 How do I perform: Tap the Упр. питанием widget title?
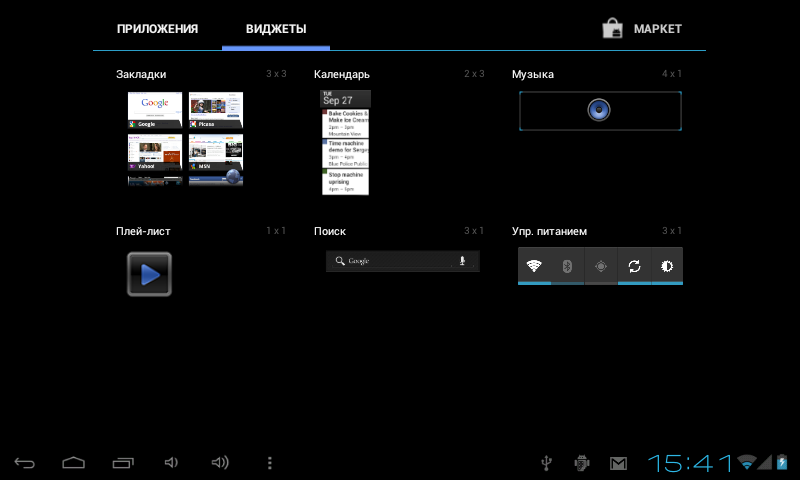tap(549, 231)
